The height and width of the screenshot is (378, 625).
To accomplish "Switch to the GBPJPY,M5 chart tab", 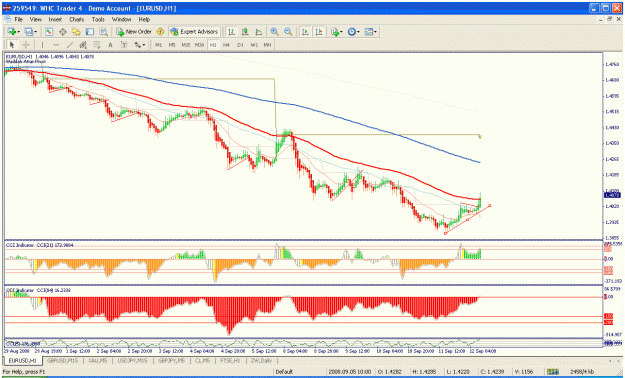I will point(170,360).
